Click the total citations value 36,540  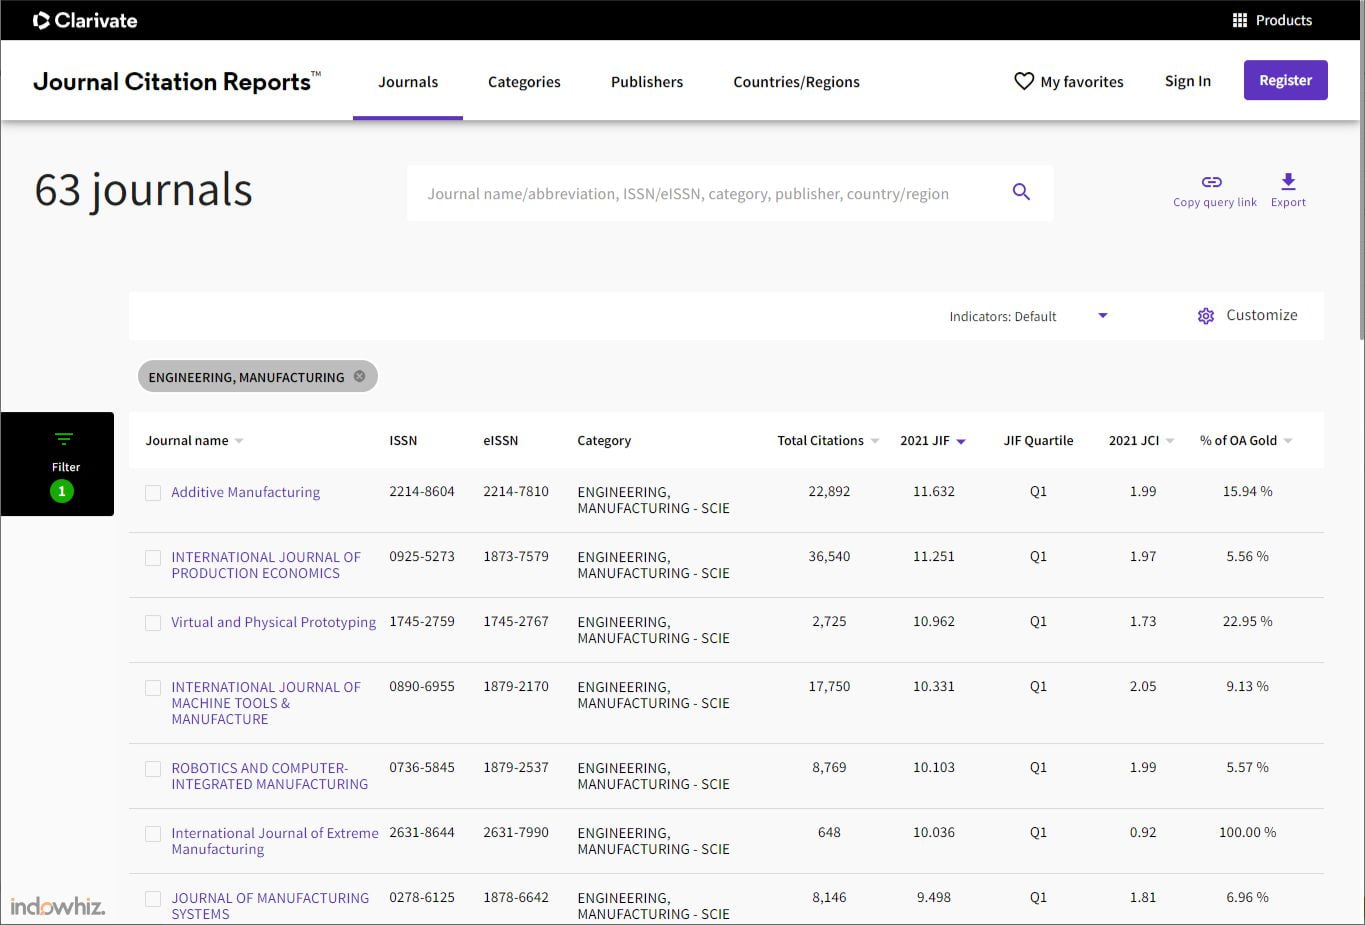tap(829, 556)
